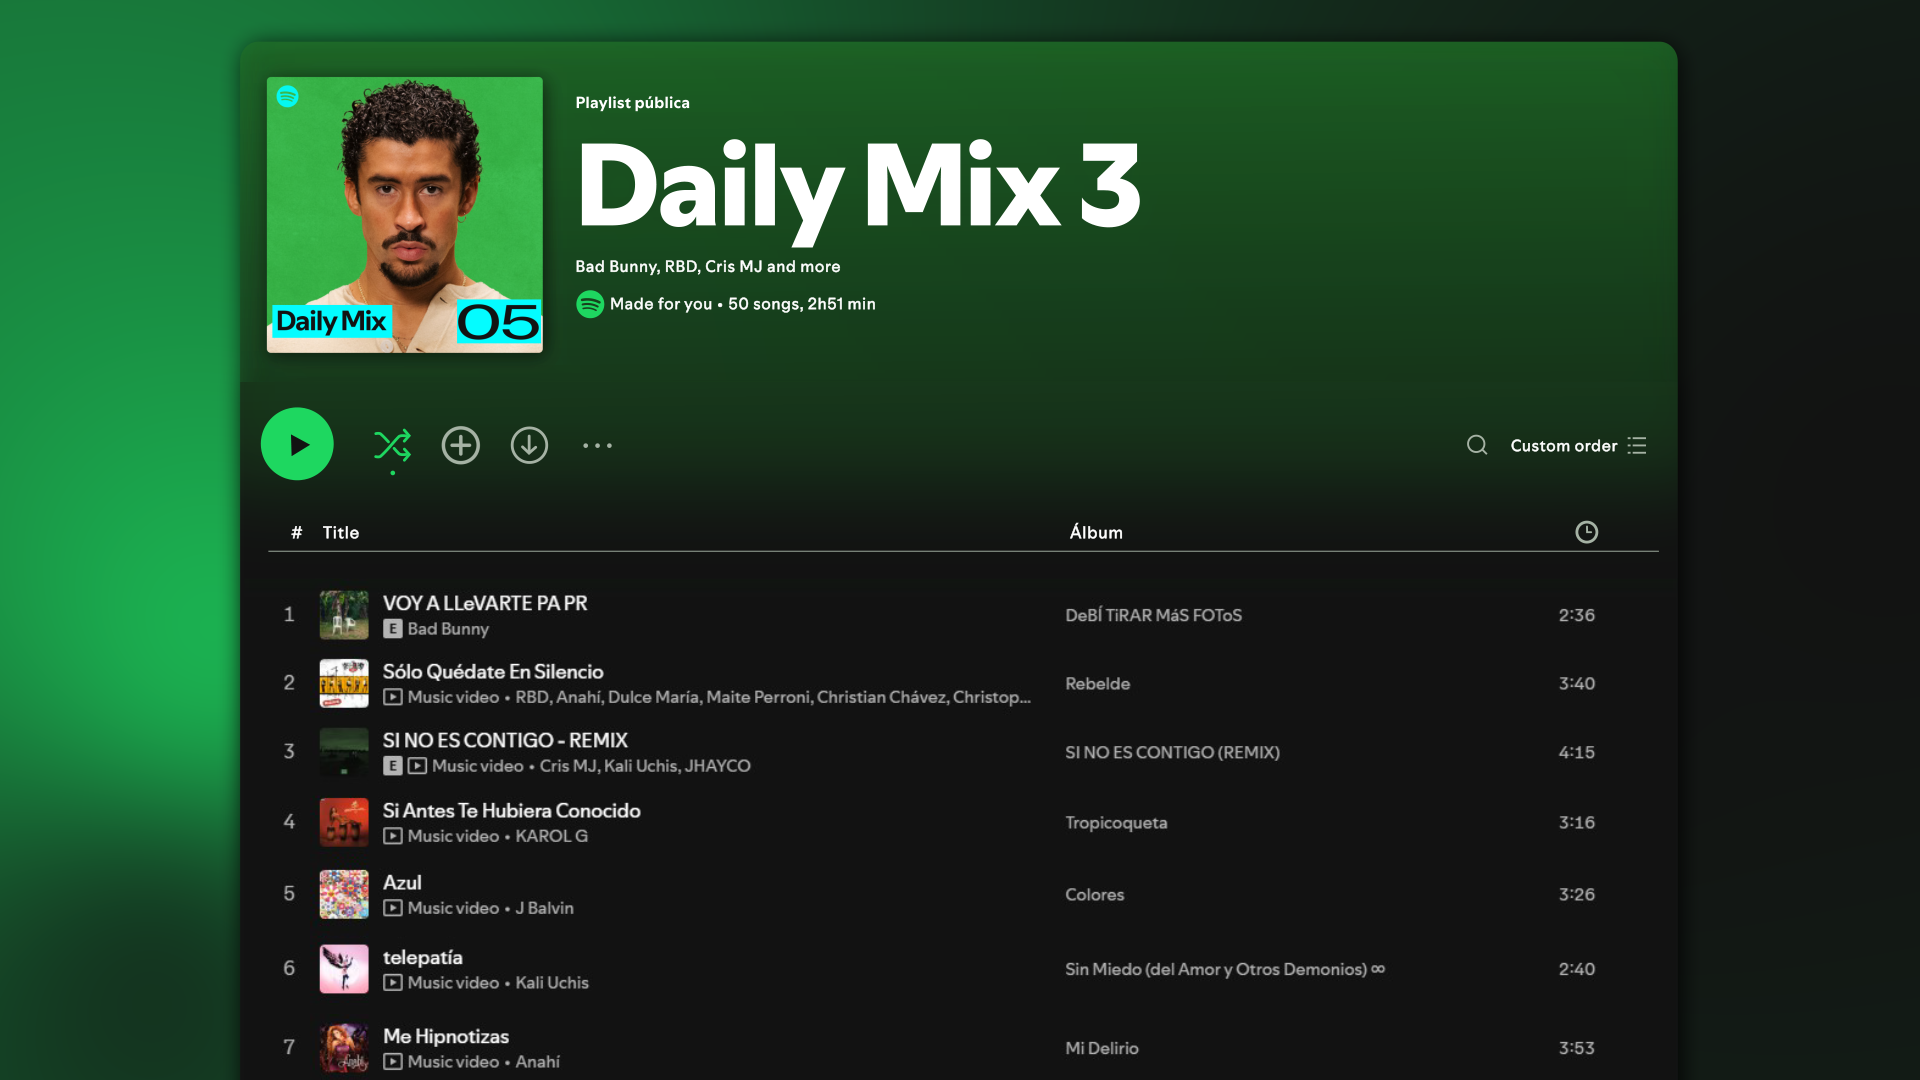Toggle shuffle mode on the playlist
This screenshot has width=1920, height=1080.
(x=392, y=445)
